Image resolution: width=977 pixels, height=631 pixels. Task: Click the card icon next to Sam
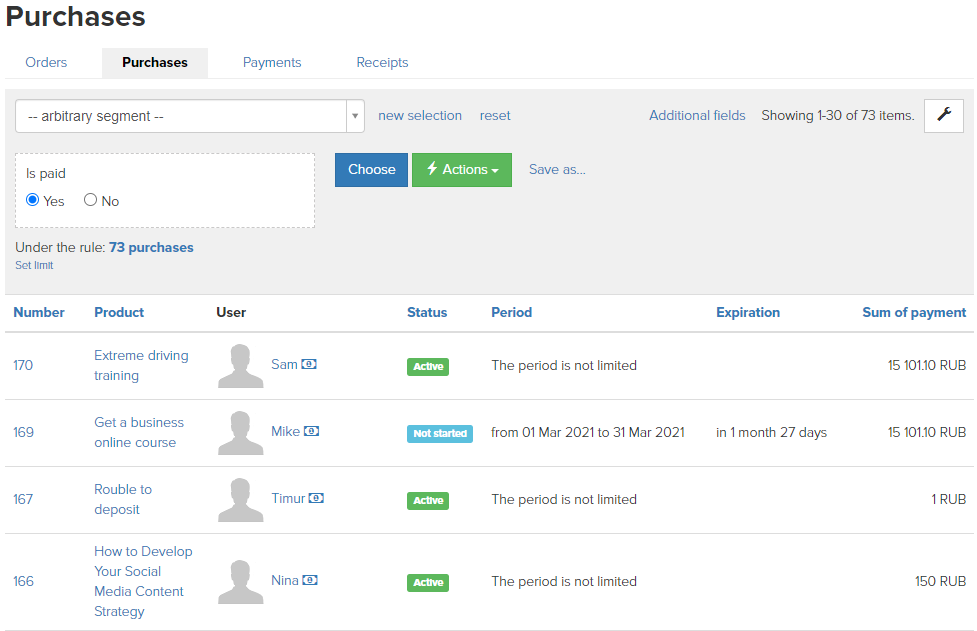coord(309,364)
